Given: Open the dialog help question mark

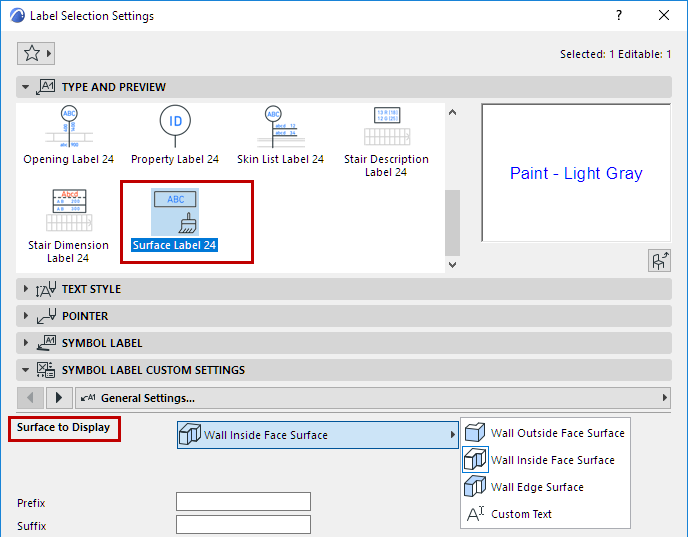Looking at the screenshot, I should pos(619,15).
